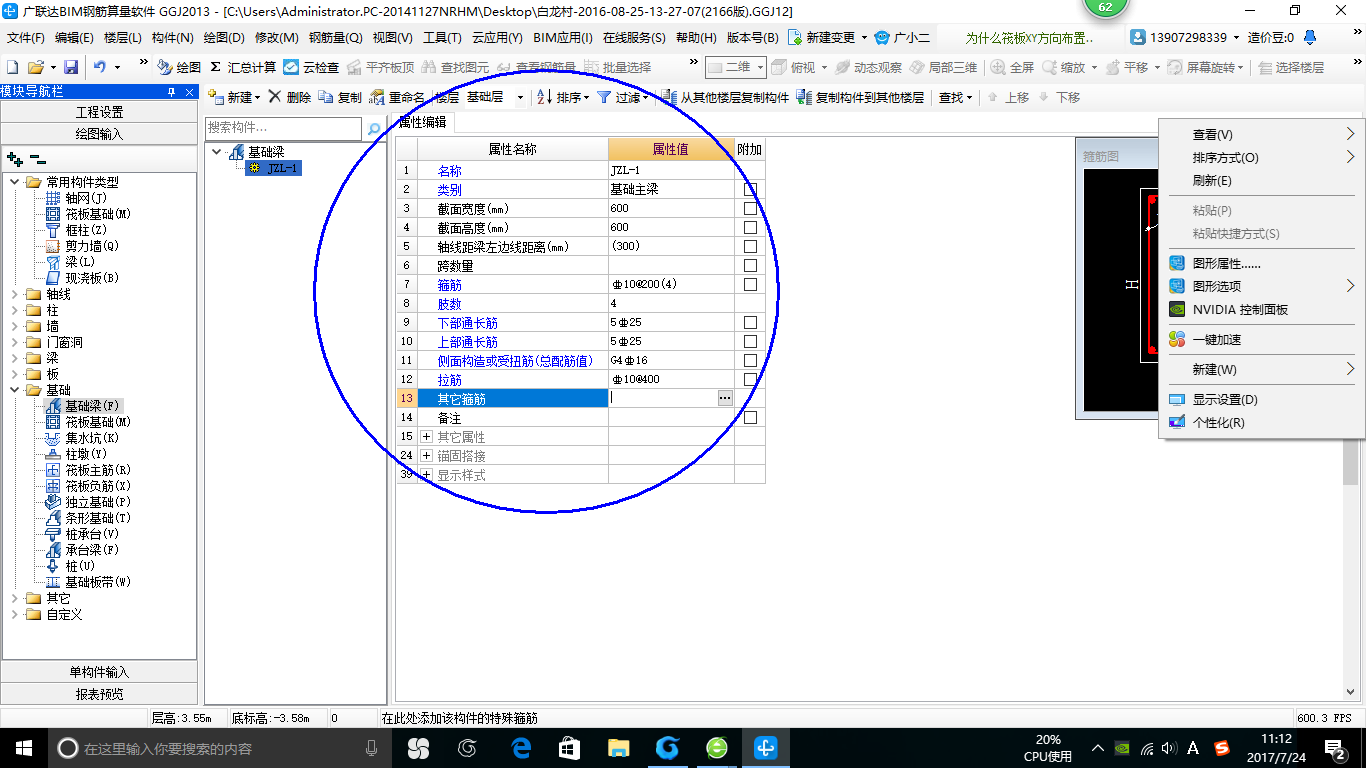Screen dimensions: 1366x768
Task: Choose NVIDIA 控制面板 in the context menu
Action: [x=1240, y=309]
